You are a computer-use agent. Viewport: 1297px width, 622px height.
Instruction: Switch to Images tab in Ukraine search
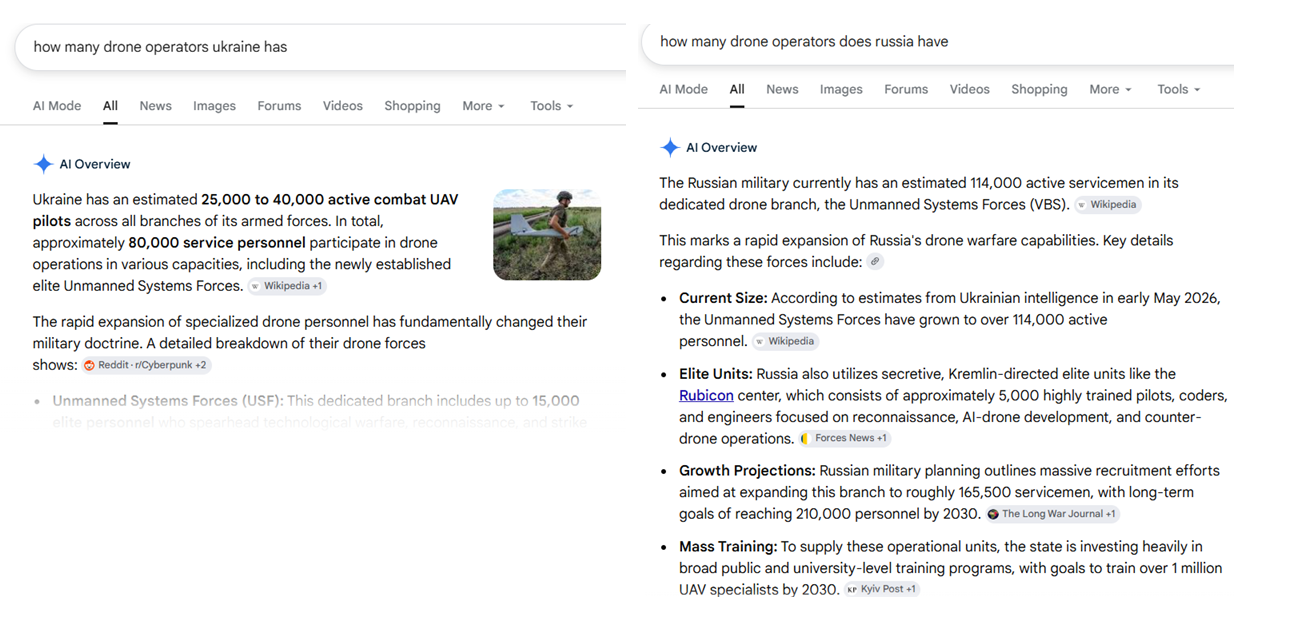pos(214,106)
